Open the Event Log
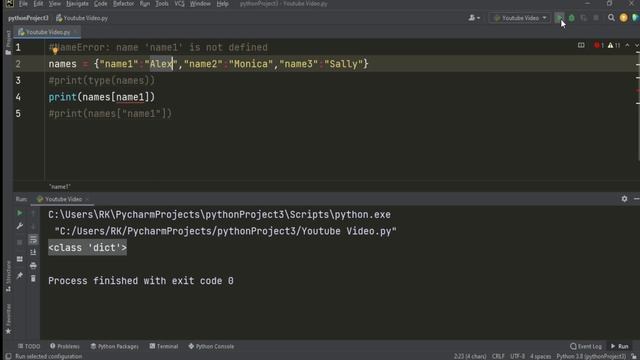Image resolution: width=640 pixels, height=360 pixels. click(x=586, y=346)
